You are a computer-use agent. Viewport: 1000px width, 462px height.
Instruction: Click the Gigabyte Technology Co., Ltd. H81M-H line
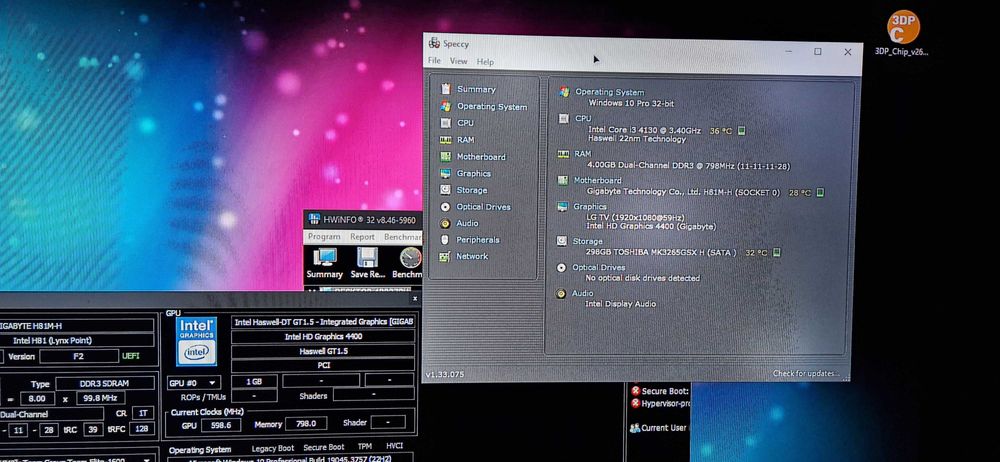click(x=683, y=191)
